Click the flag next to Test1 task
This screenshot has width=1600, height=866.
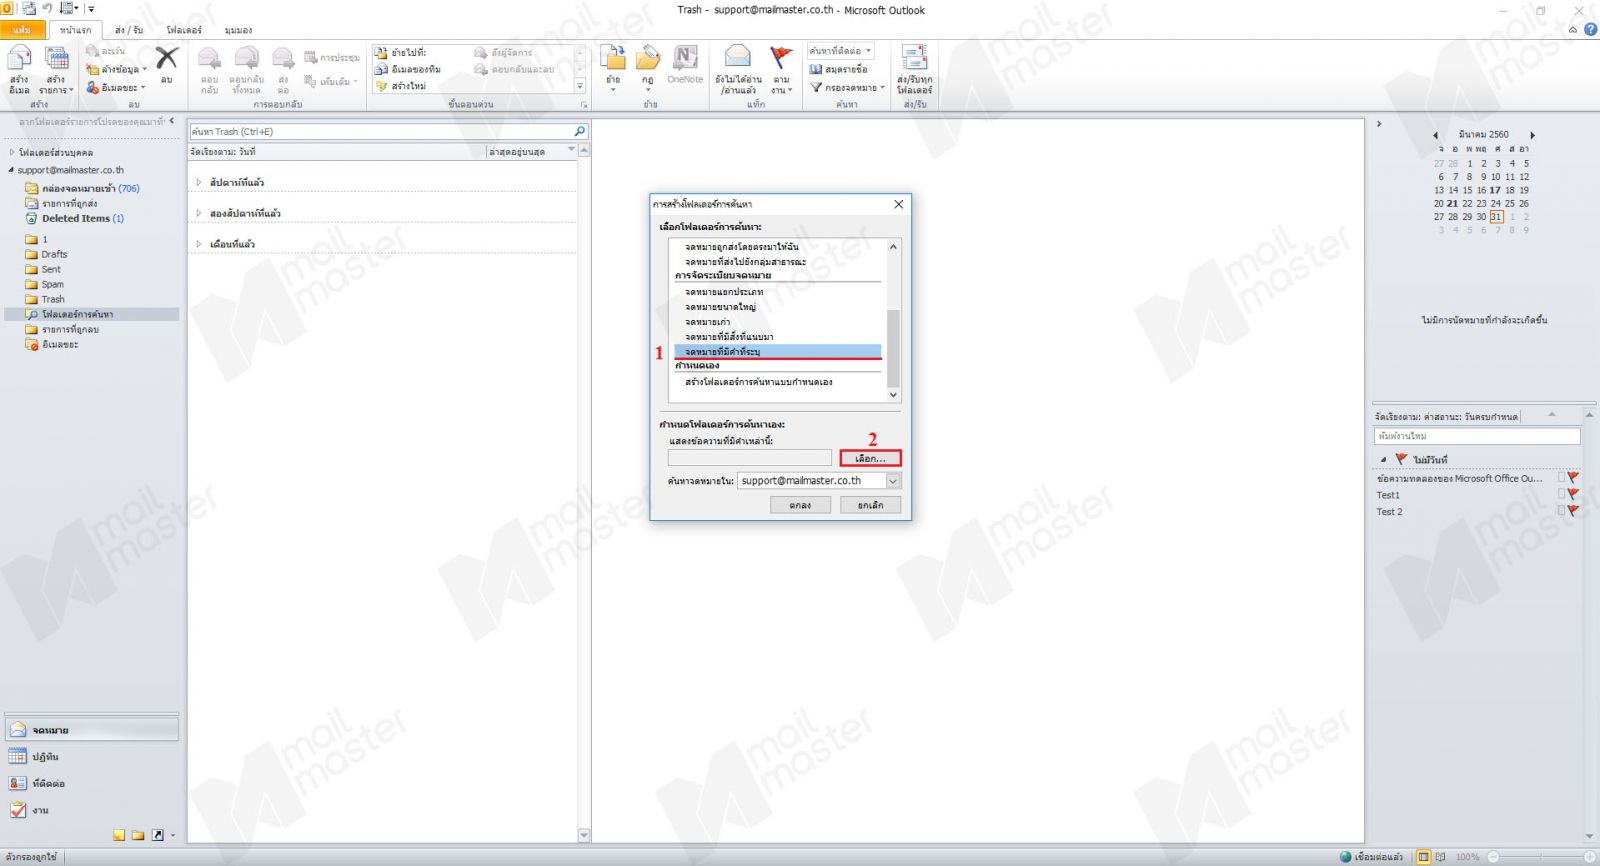pos(1573,495)
